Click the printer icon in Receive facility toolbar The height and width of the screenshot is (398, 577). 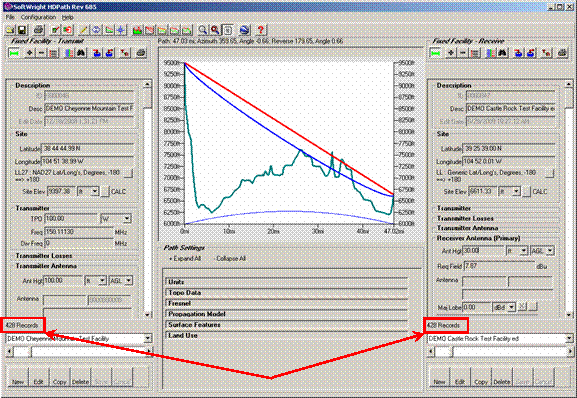[x=562, y=53]
